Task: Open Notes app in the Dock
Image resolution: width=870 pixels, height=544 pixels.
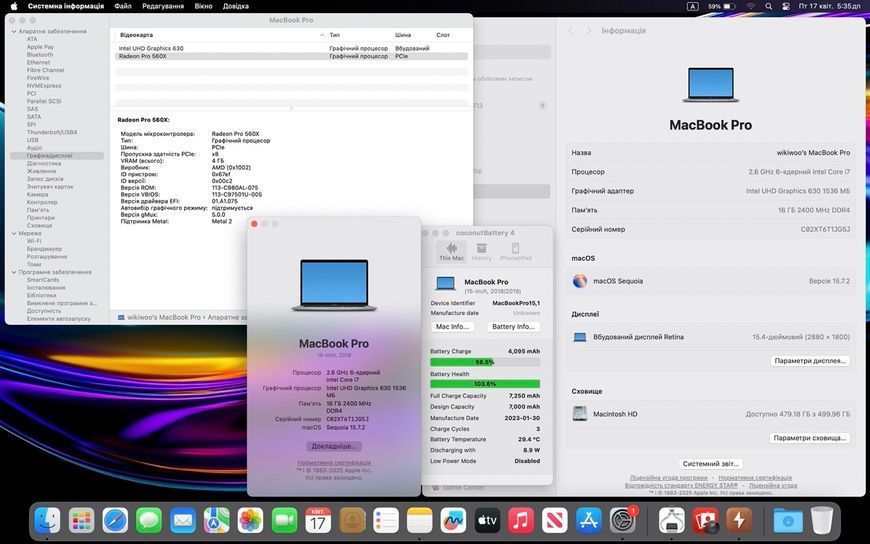Action: tap(419, 521)
